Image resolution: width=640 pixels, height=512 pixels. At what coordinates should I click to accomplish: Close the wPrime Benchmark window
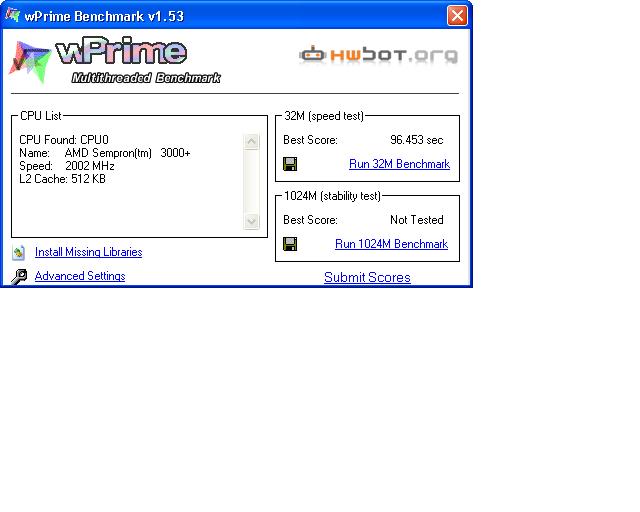457,16
